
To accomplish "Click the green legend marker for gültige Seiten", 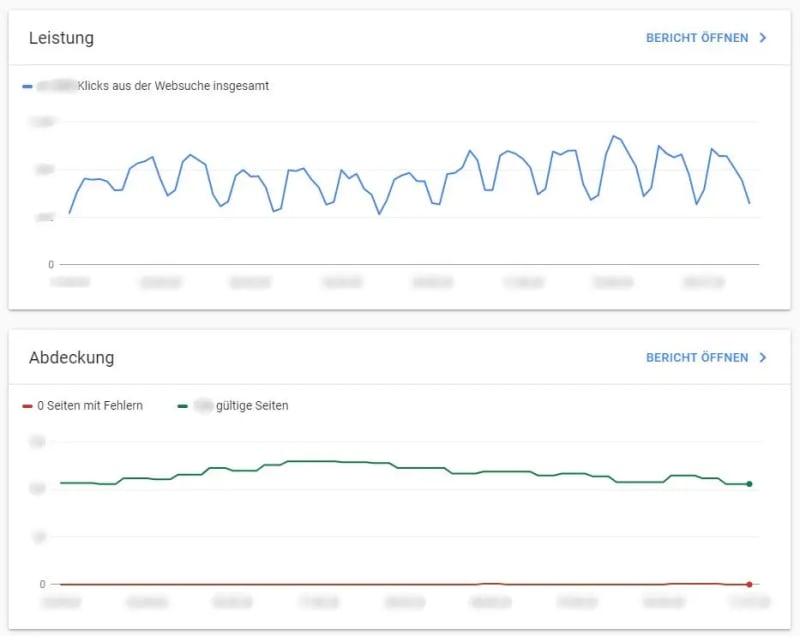I will coord(183,406).
